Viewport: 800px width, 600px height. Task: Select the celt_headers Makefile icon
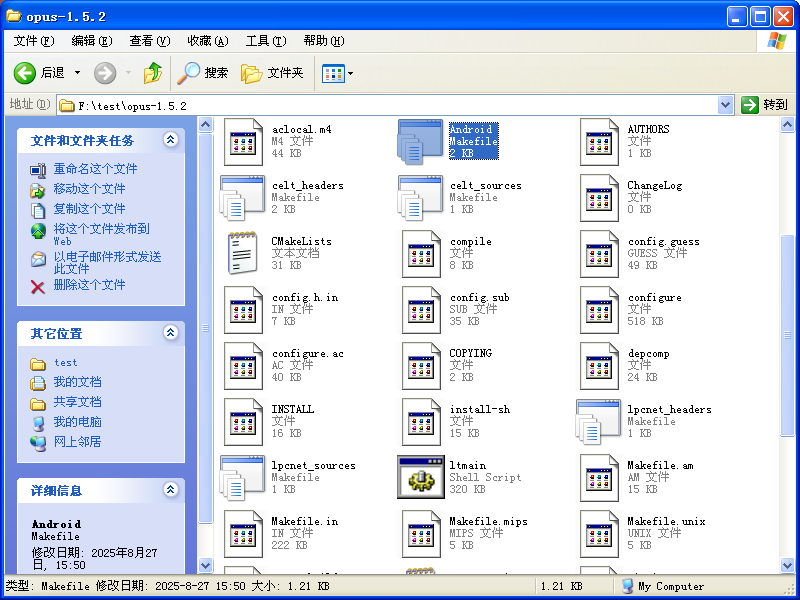(x=242, y=198)
